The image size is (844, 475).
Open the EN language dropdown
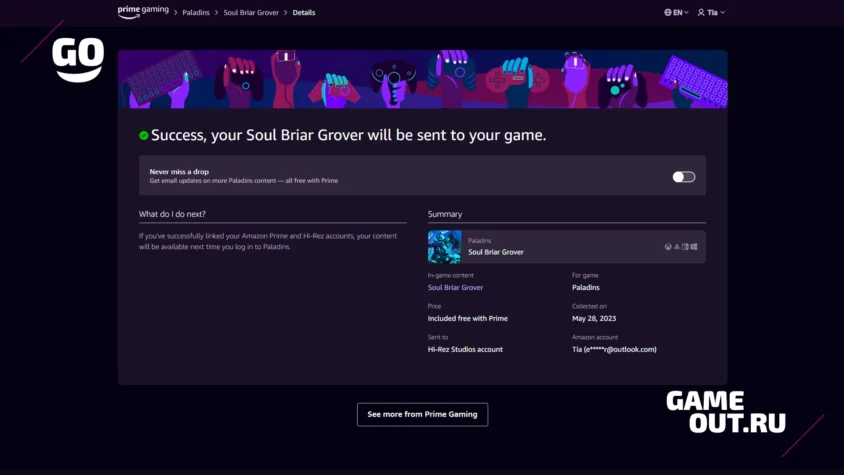(x=676, y=12)
